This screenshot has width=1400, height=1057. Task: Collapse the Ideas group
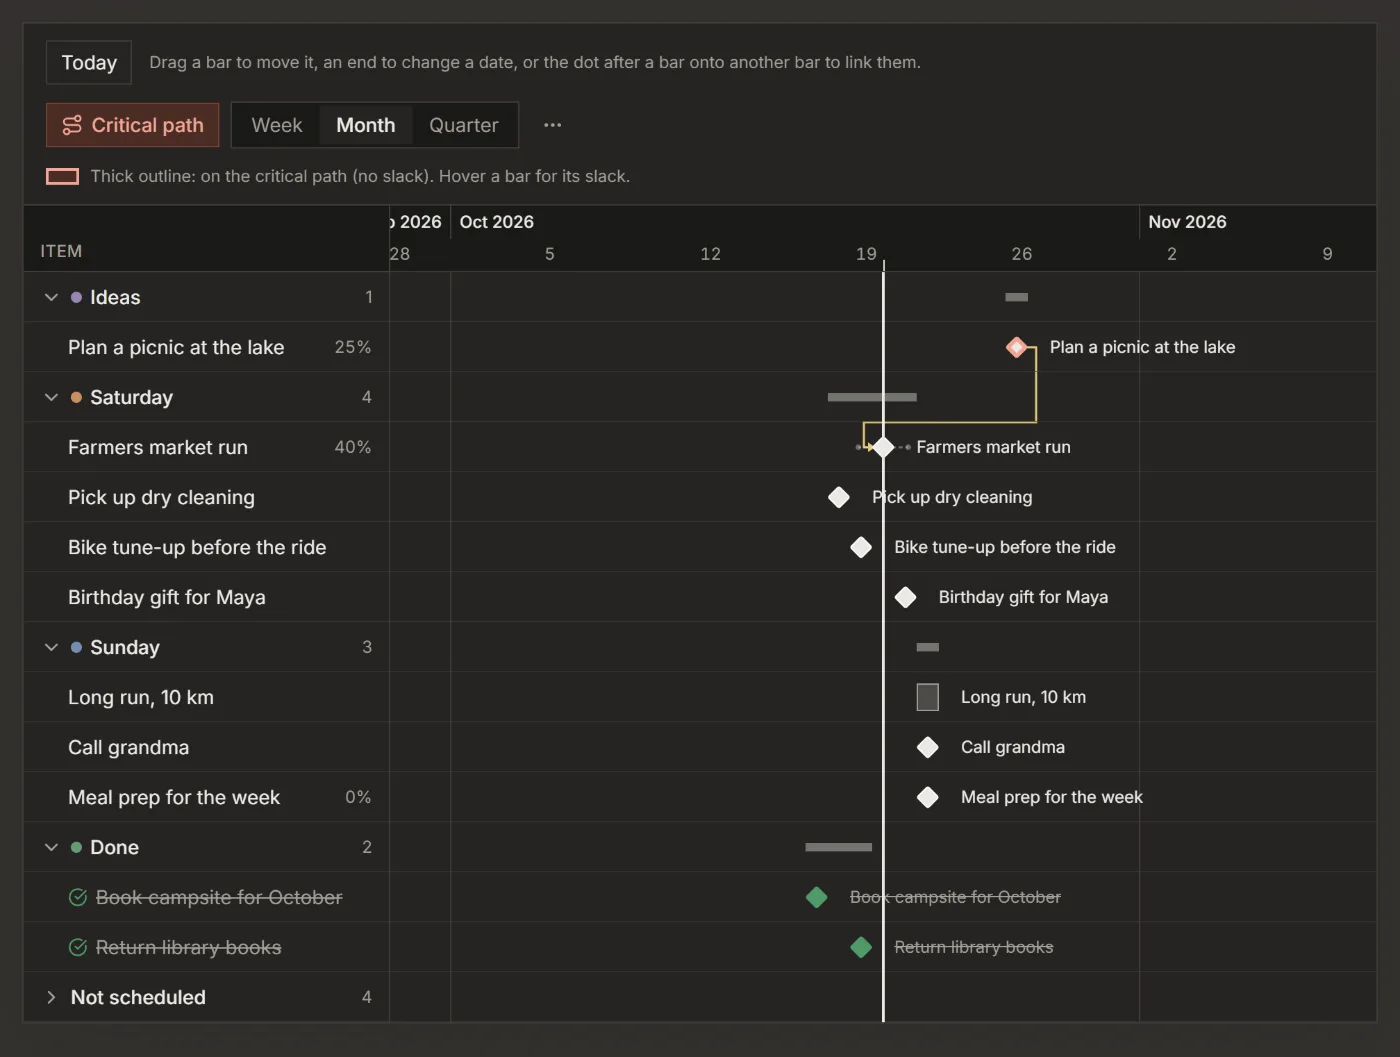click(x=51, y=297)
